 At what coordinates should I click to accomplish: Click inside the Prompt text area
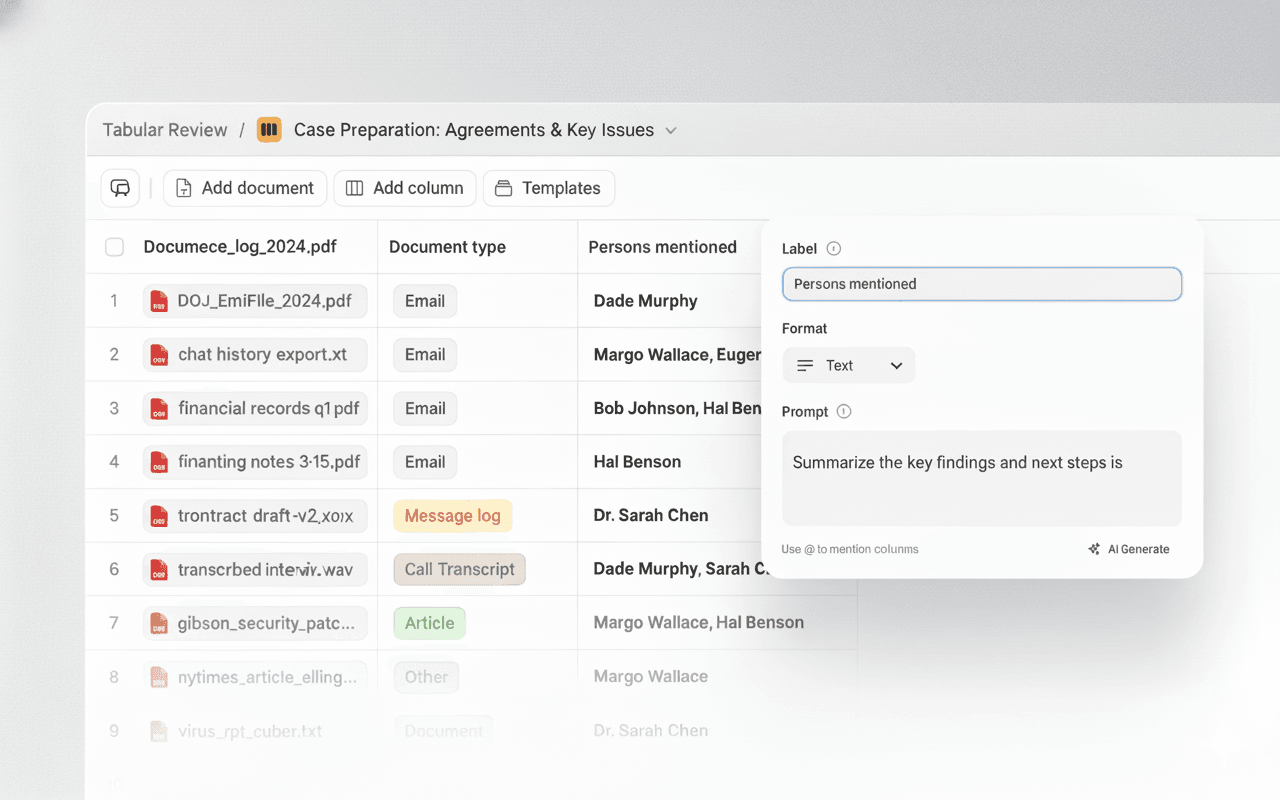(980, 478)
